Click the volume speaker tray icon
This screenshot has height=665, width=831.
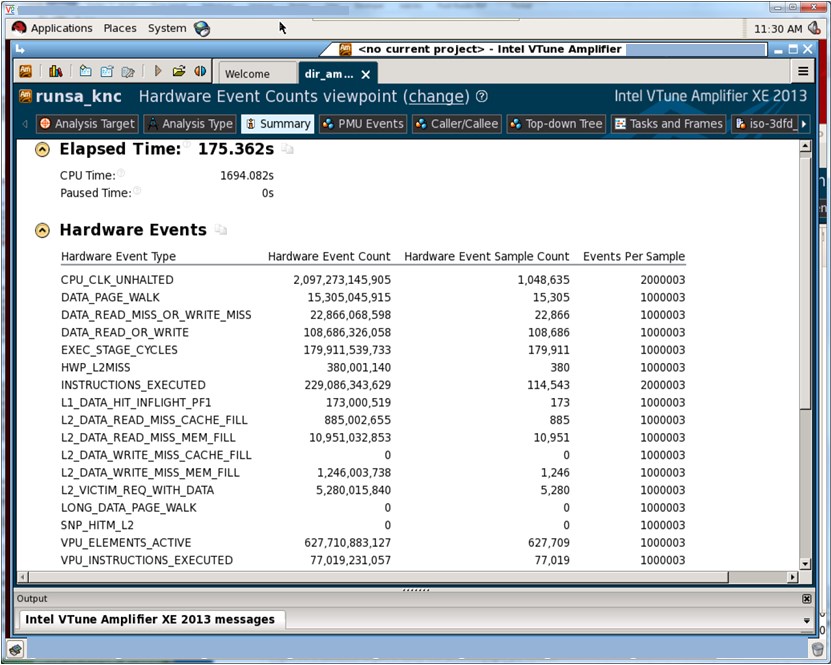[x=814, y=28]
